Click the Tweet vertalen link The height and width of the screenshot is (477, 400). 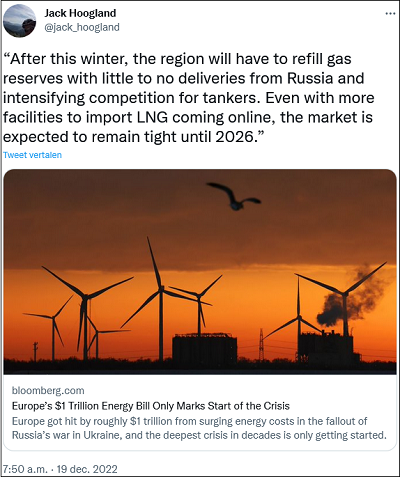pyautogui.click(x=32, y=155)
